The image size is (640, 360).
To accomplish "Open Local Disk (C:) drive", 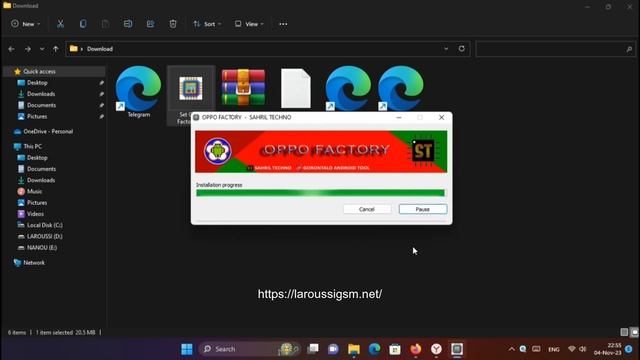I will [x=44, y=225].
